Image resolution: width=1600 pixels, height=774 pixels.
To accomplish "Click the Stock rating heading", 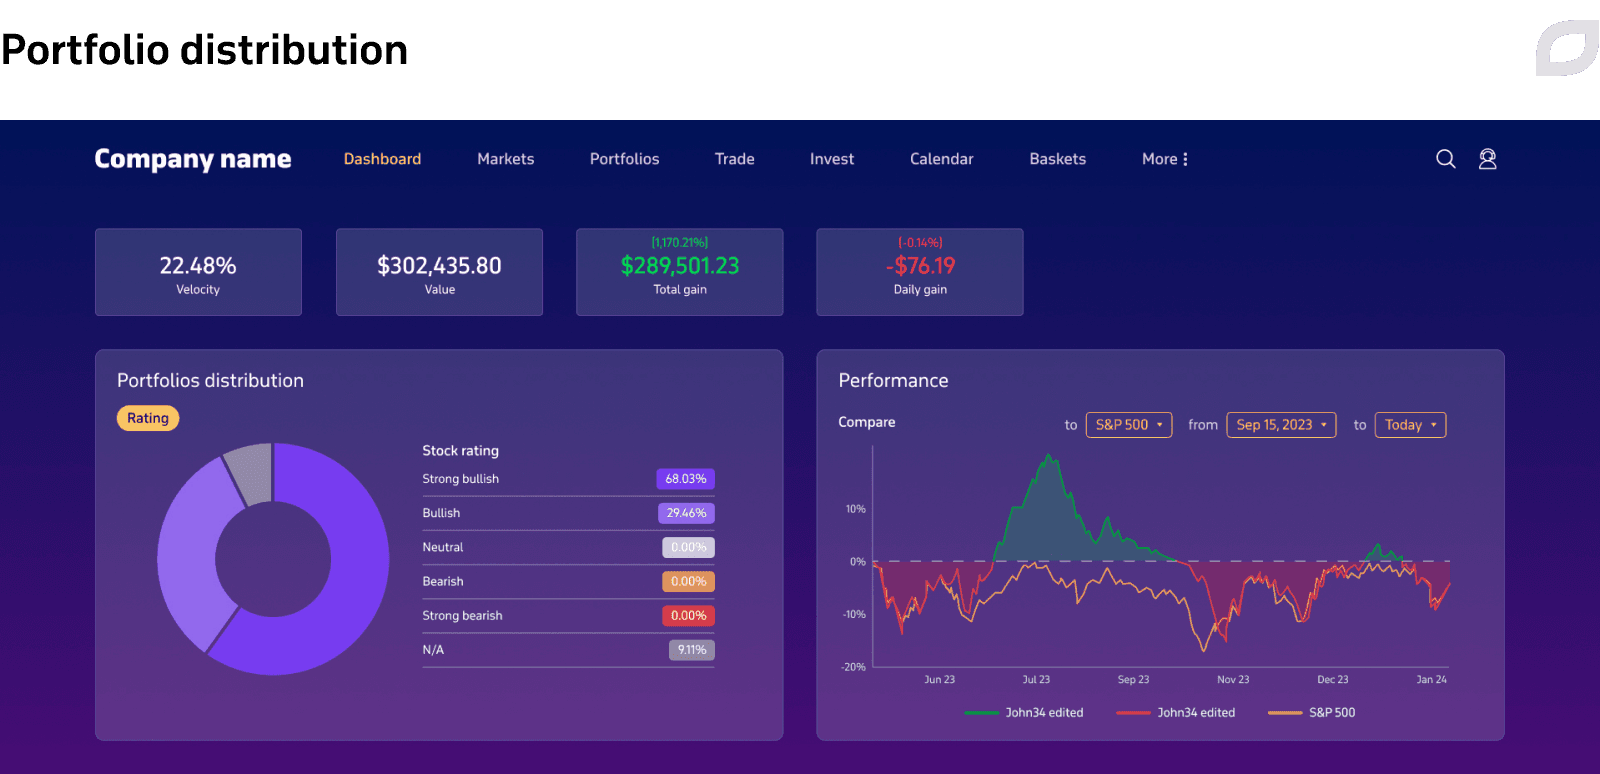I will coord(460,451).
